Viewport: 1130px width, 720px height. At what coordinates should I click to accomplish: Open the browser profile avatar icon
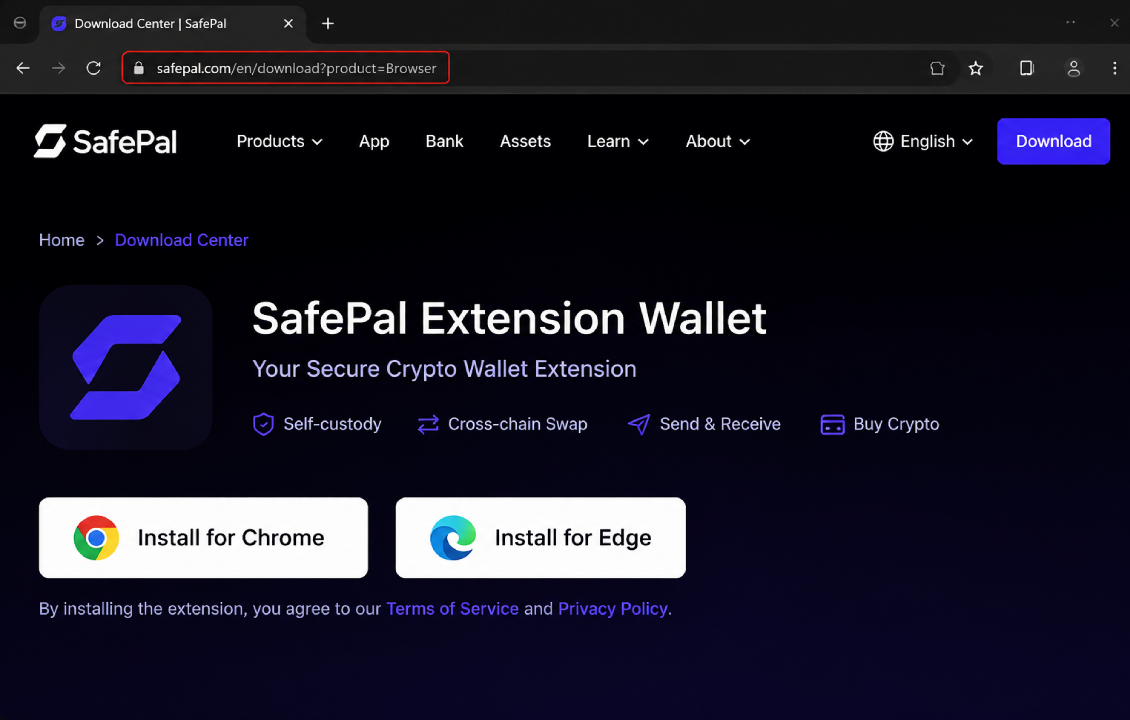click(x=1074, y=68)
